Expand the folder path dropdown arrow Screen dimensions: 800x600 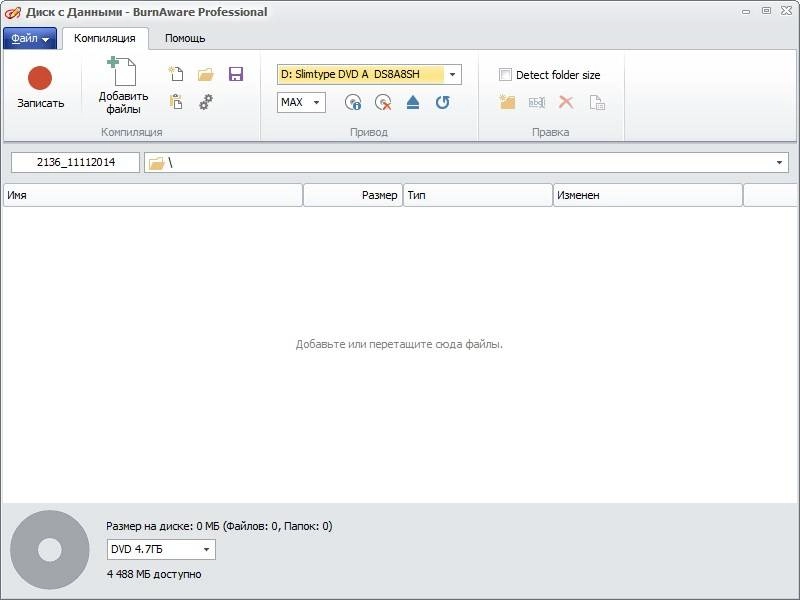click(x=779, y=163)
